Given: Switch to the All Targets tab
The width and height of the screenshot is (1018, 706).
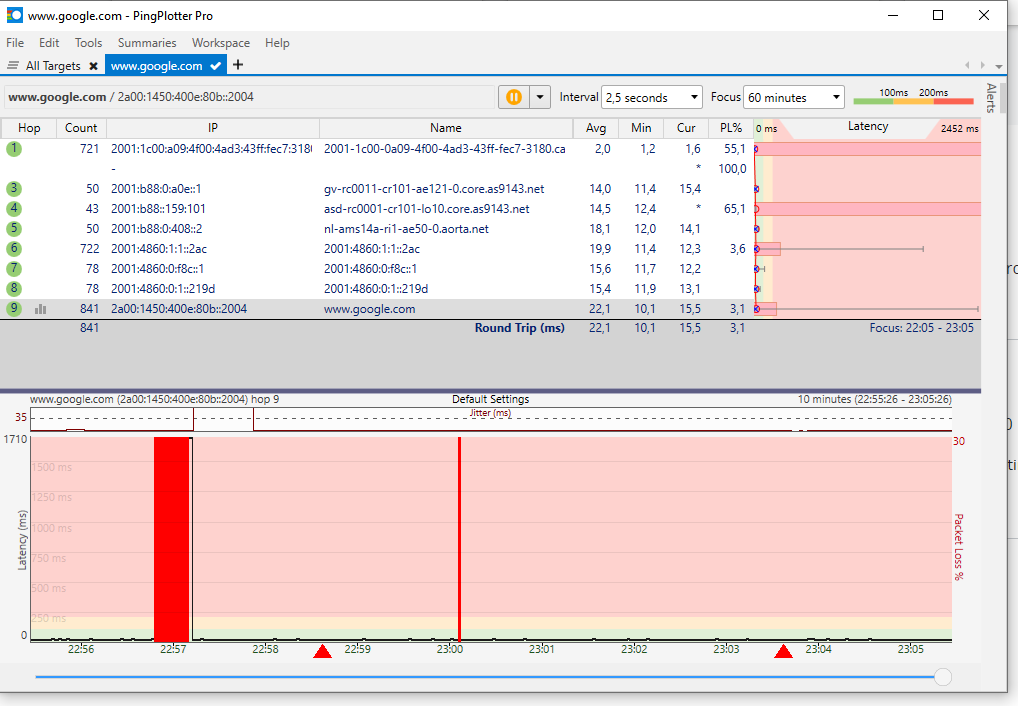Looking at the screenshot, I should [52, 66].
